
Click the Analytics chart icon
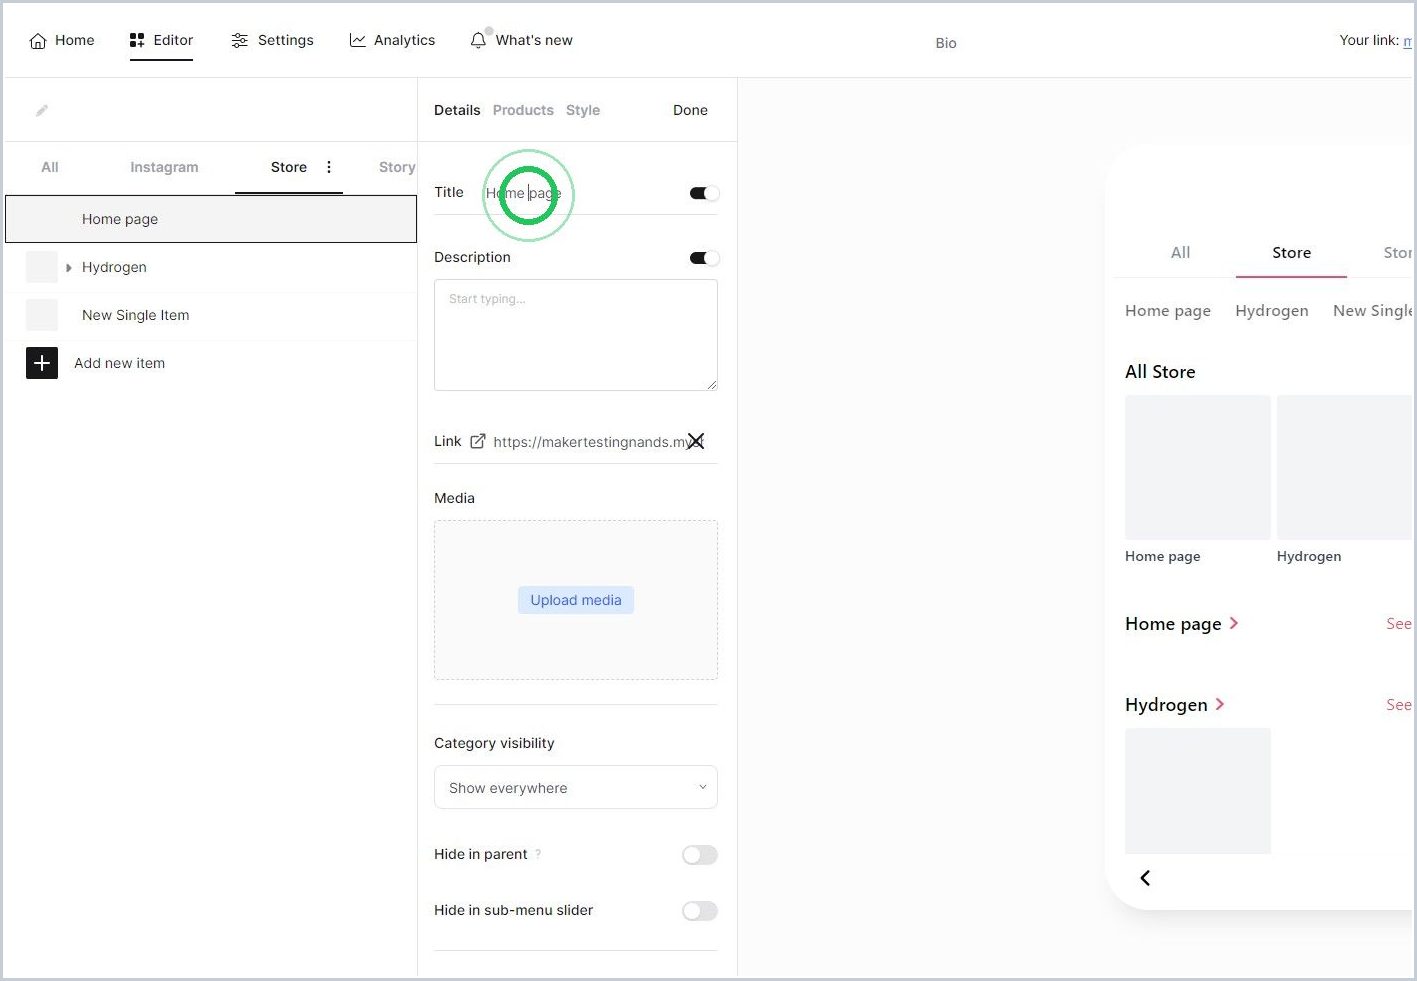click(x=357, y=40)
